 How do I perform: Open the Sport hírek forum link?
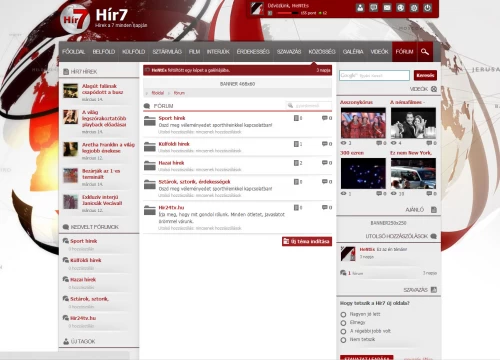[x=172, y=118]
